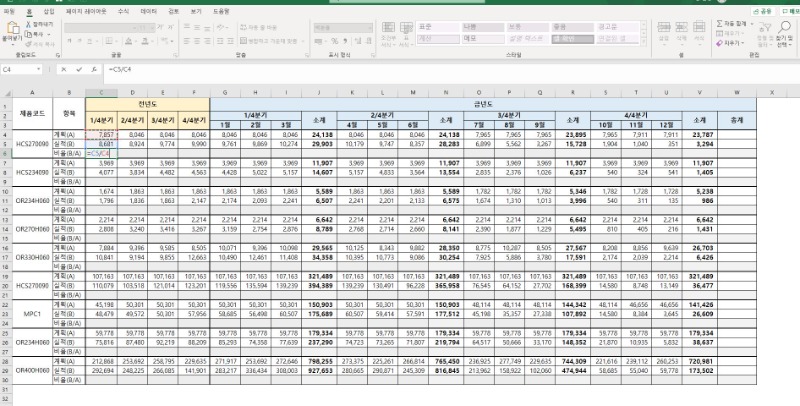The height and width of the screenshot is (406, 800).
Task: Open the Paste options dropdown arrow
Action: pos(12,44)
